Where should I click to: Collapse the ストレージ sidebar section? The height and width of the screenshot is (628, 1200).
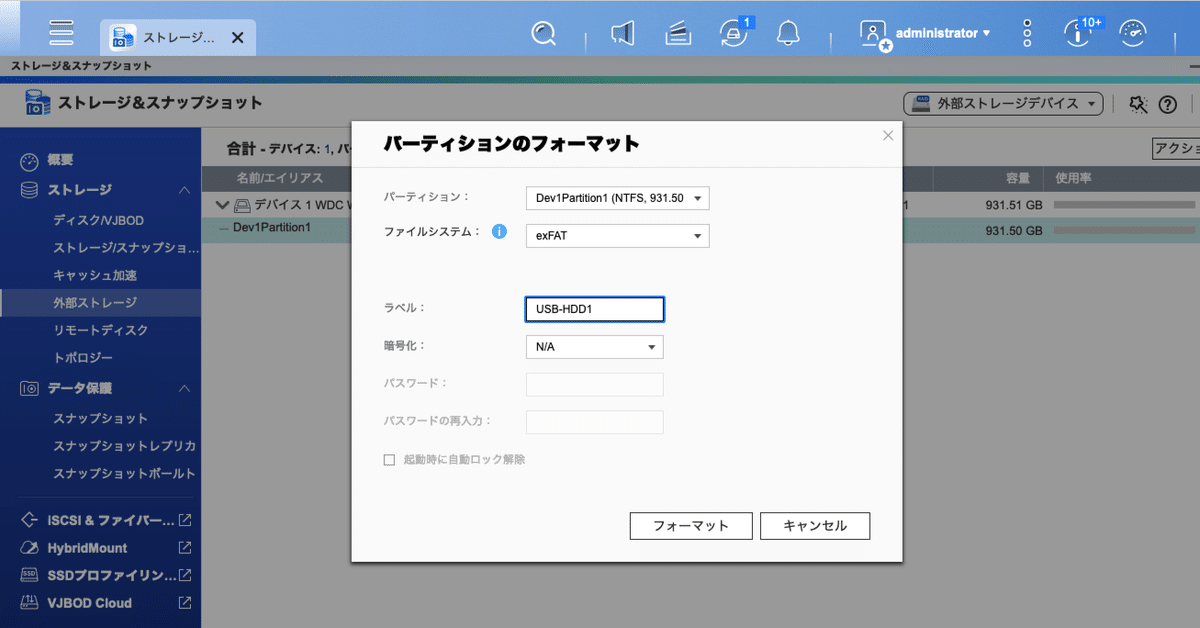click(x=184, y=190)
